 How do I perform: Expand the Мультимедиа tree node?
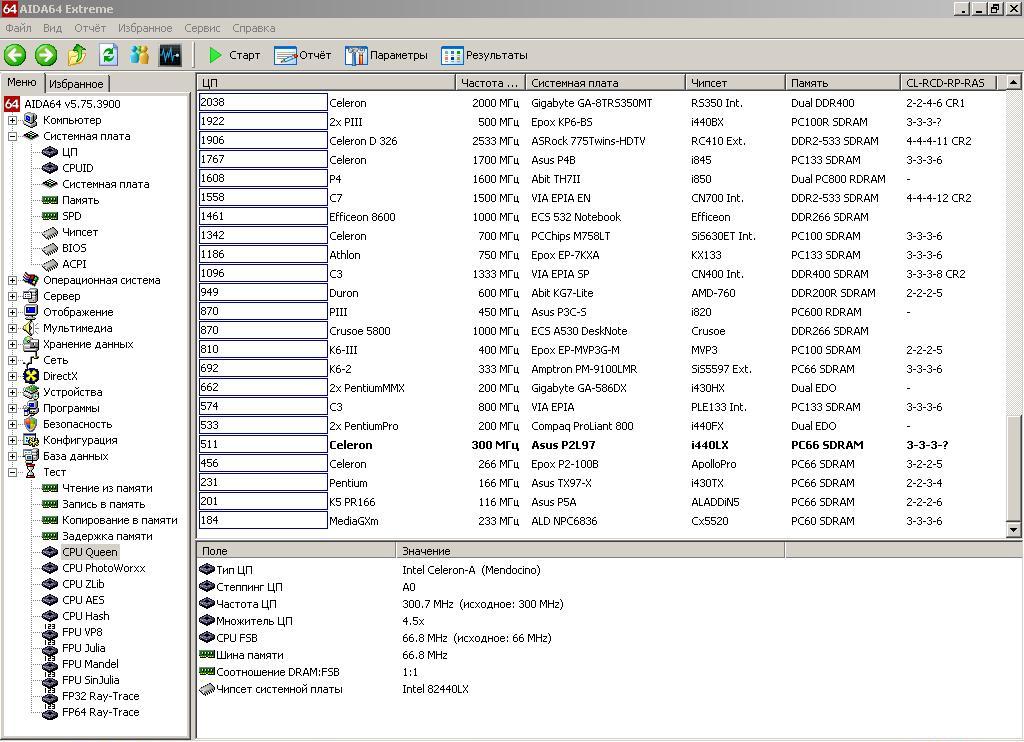[x=12, y=328]
